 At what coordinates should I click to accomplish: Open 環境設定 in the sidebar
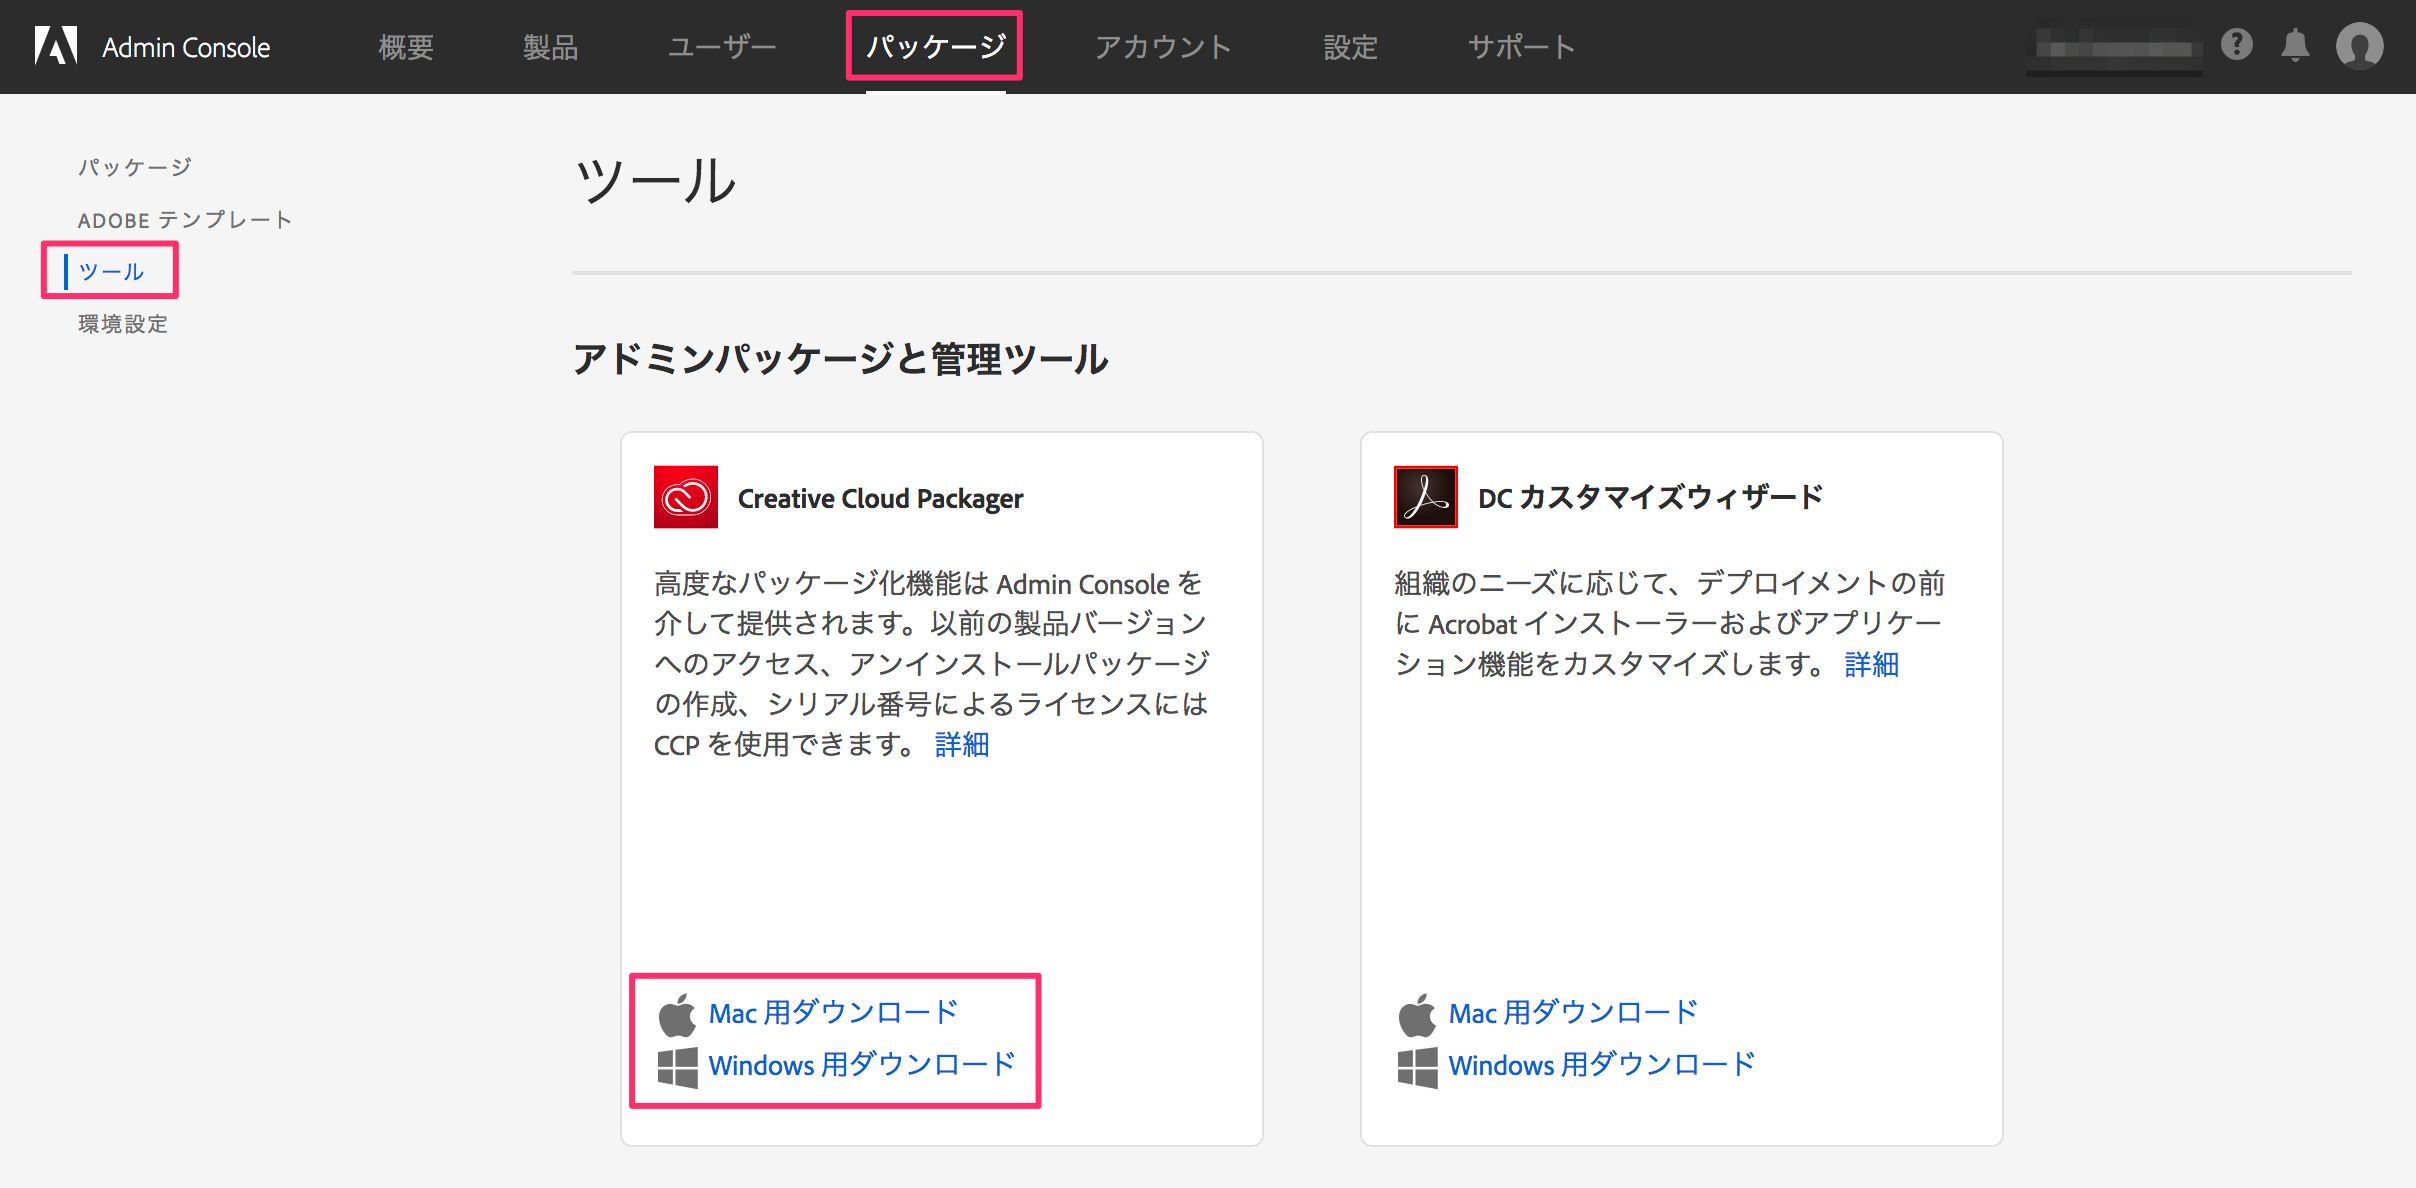tap(123, 324)
